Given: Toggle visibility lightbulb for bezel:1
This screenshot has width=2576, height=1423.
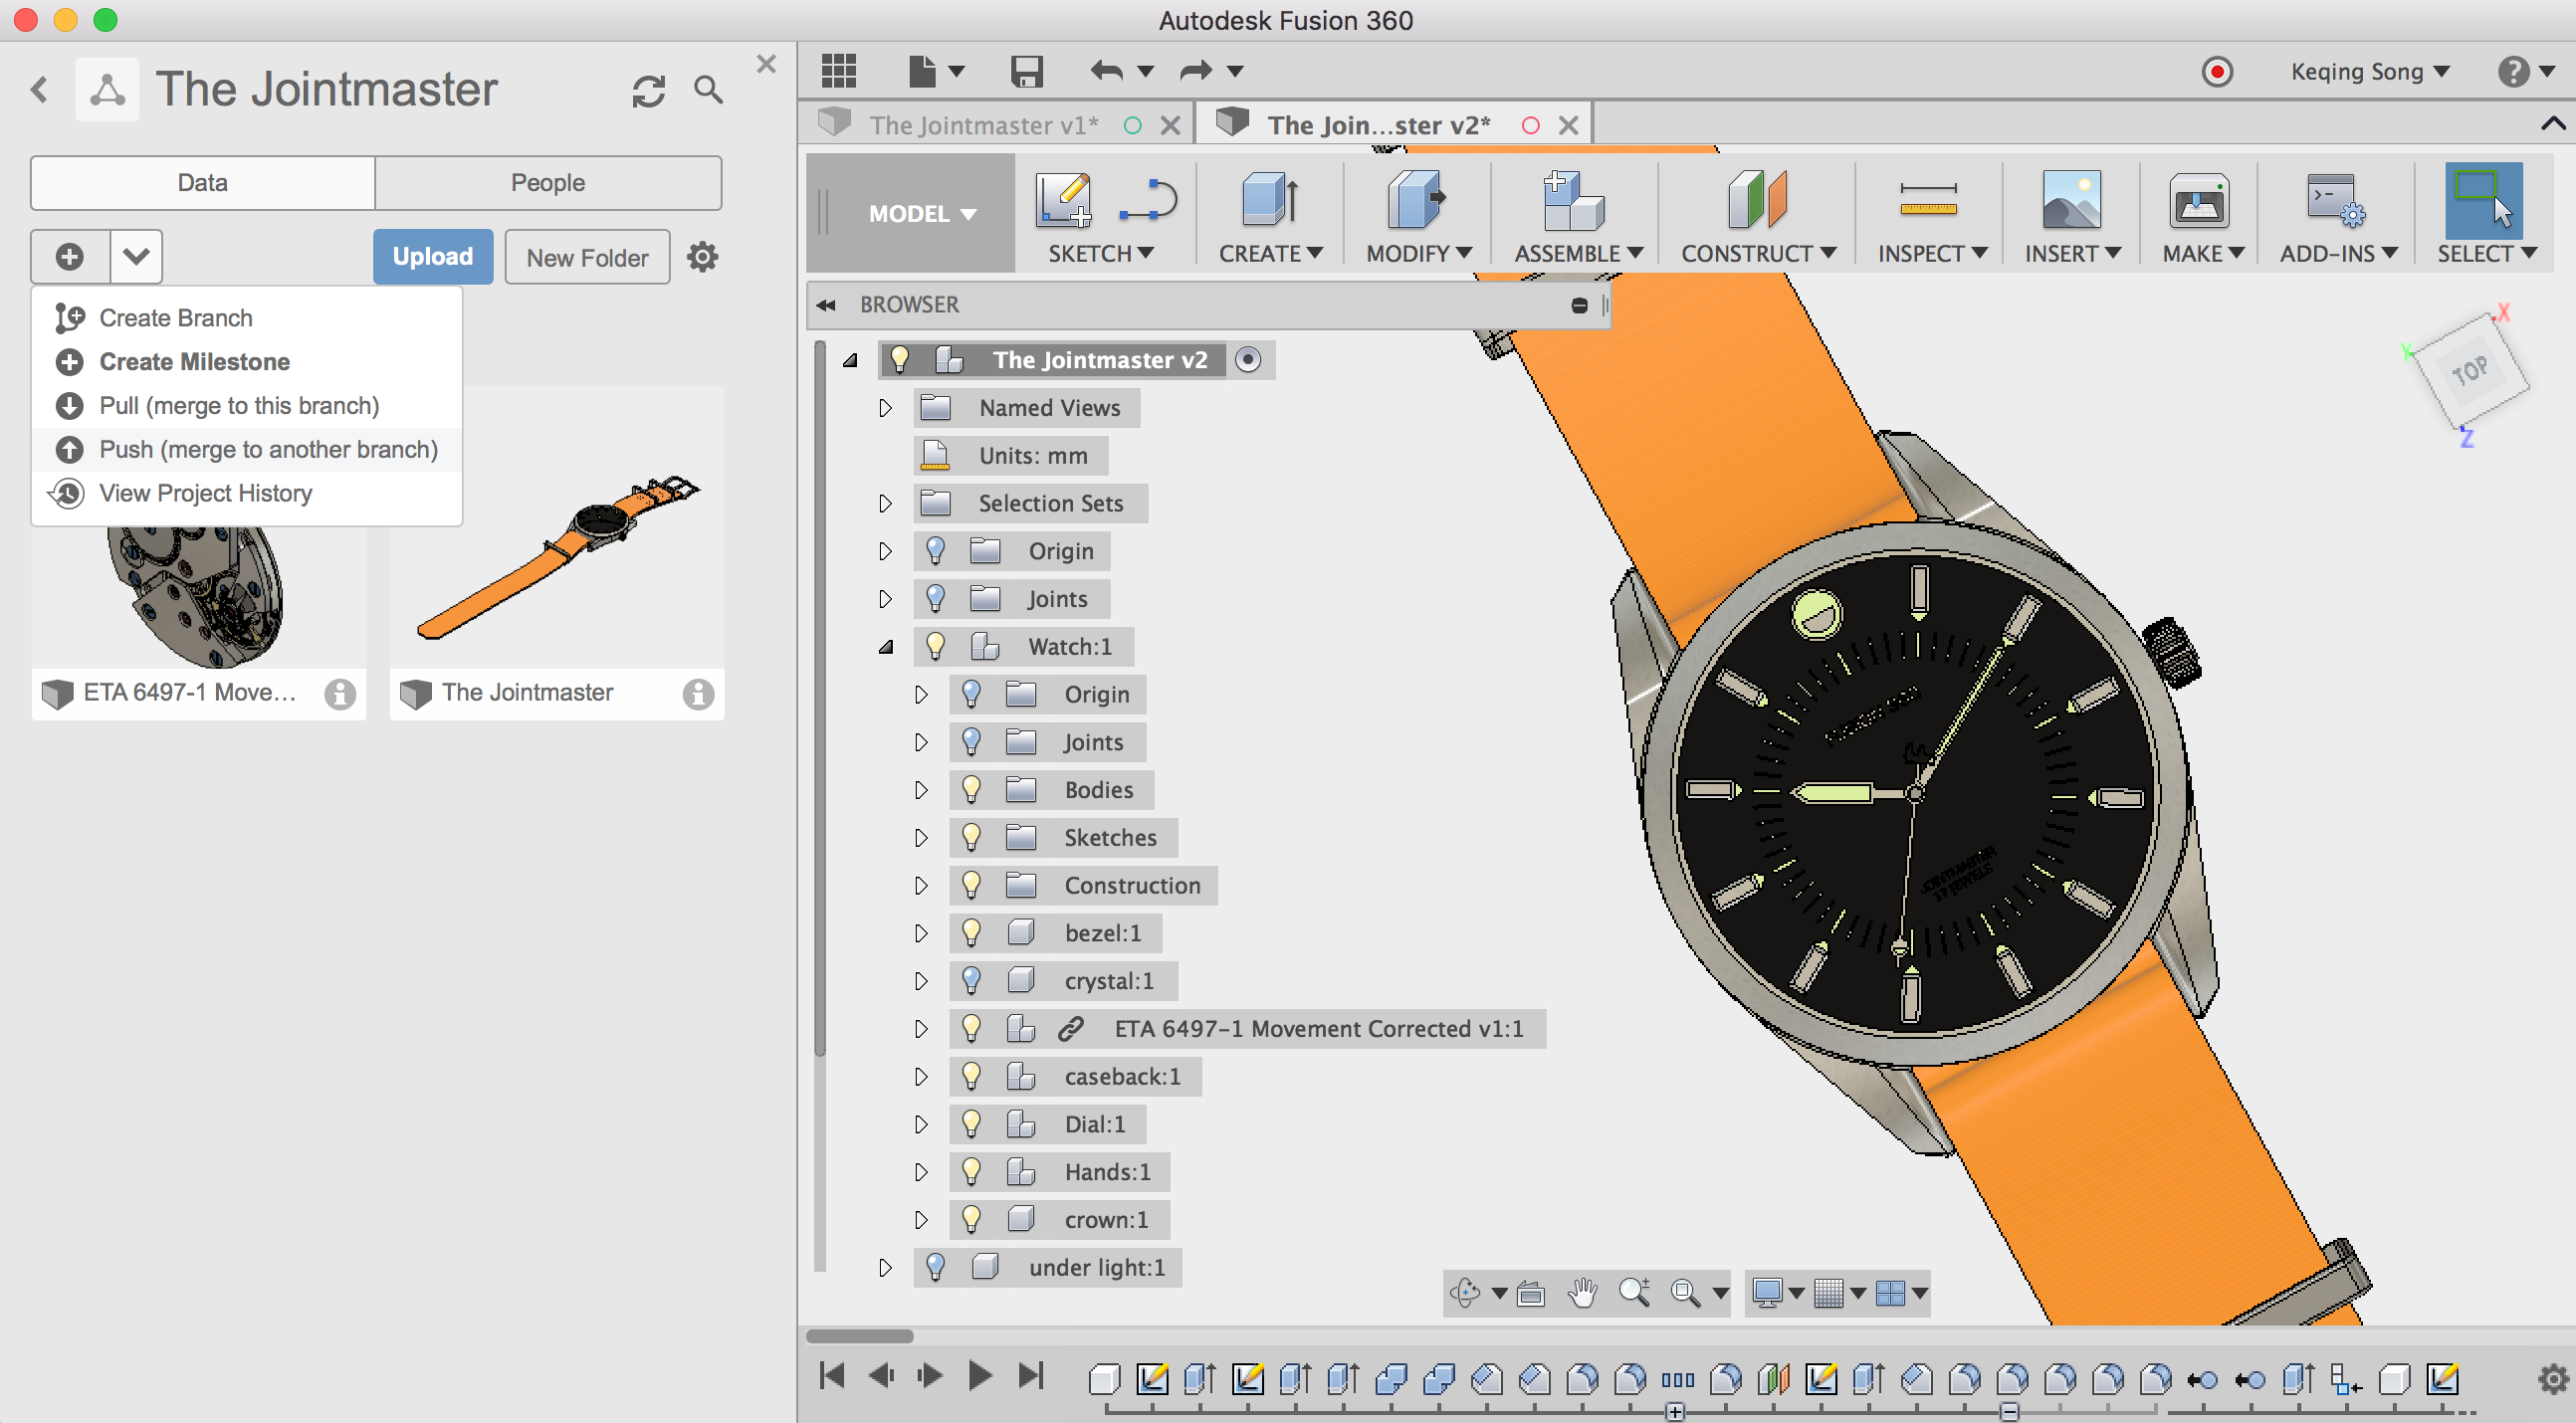Looking at the screenshot, I should coord(970,933).
